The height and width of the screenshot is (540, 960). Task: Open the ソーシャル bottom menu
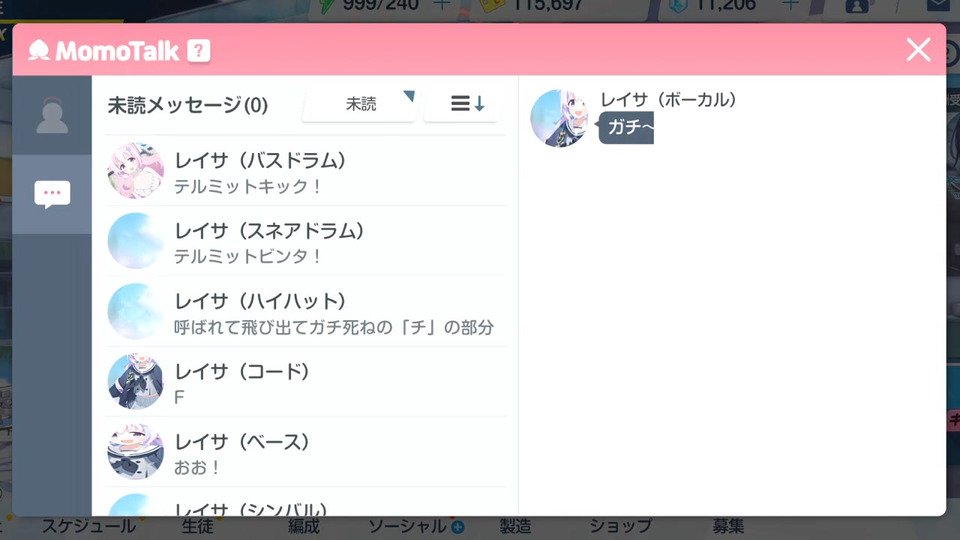point(407,527)
